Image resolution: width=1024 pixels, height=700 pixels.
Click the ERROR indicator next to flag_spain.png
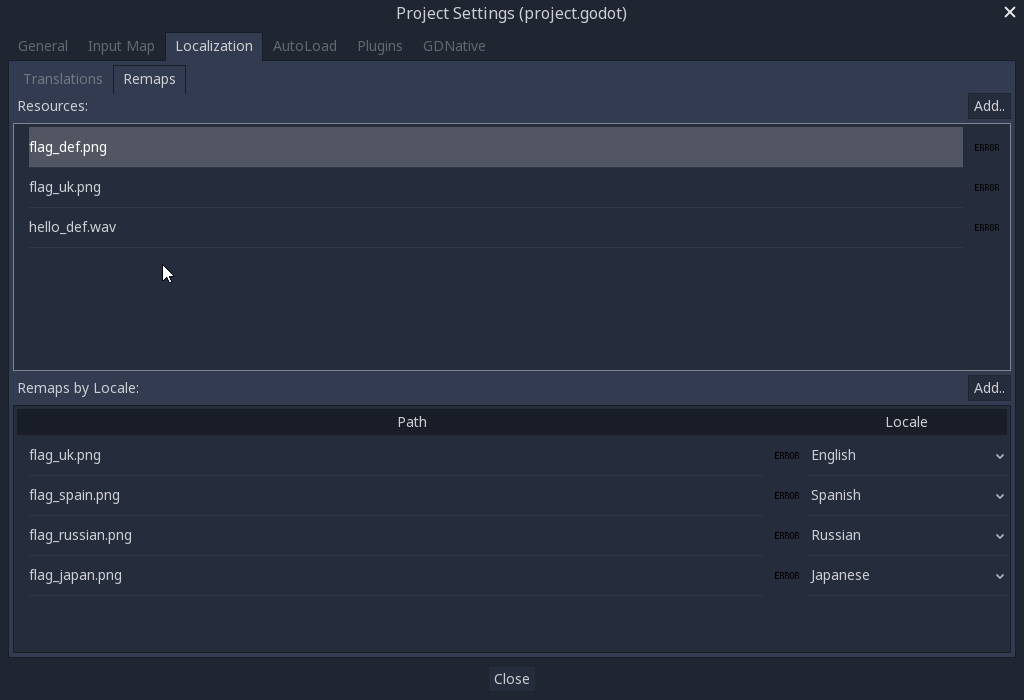[x=786, y=495]
